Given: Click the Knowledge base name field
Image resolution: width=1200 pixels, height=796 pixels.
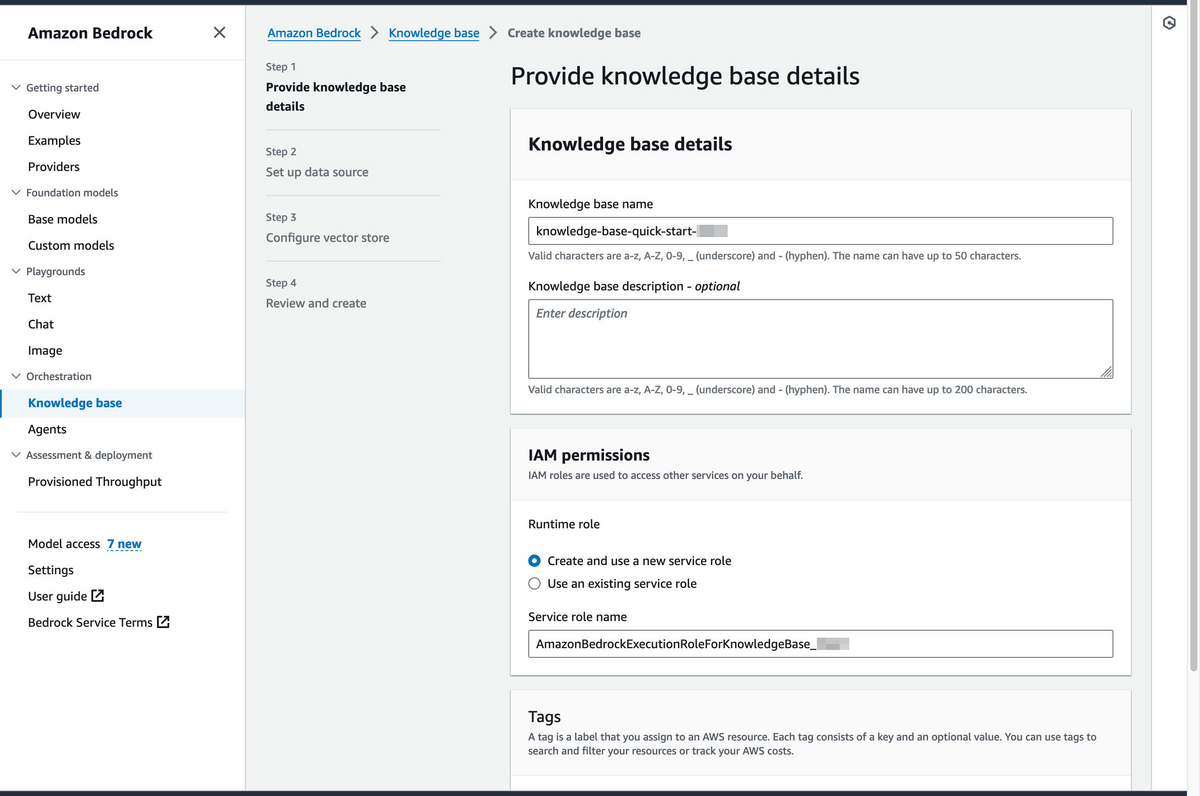Looking at the screenshot, I should coord(820,231).
